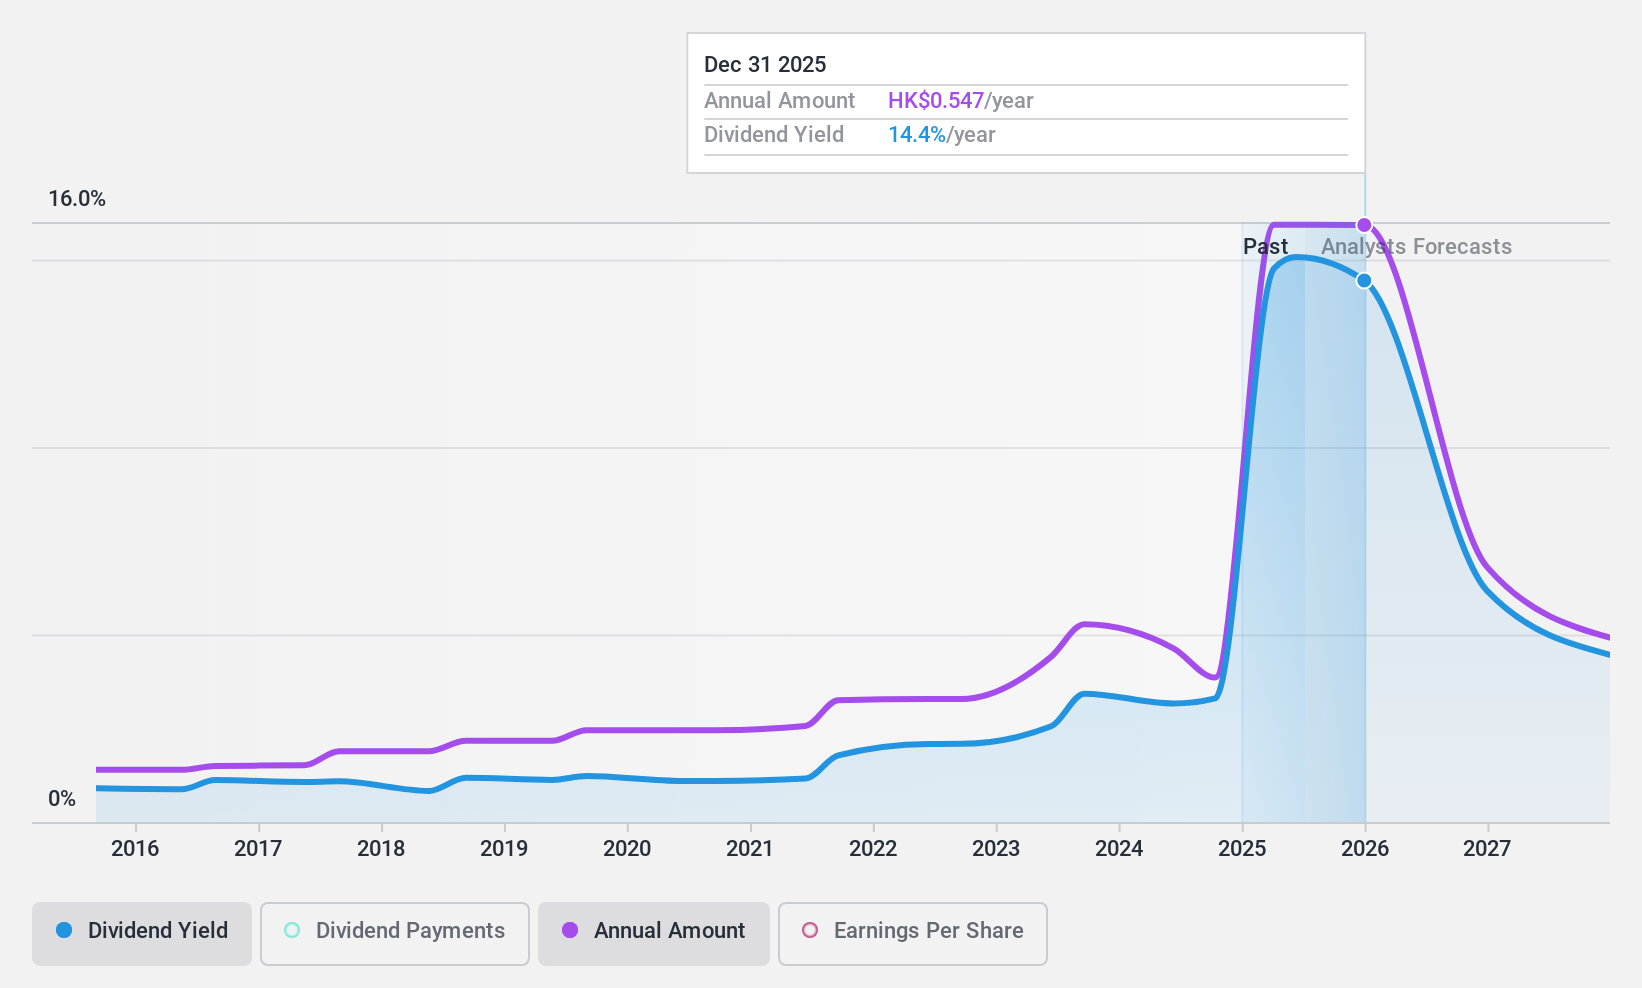Click the 2020 x-axis label

click(x=627, y=849)
